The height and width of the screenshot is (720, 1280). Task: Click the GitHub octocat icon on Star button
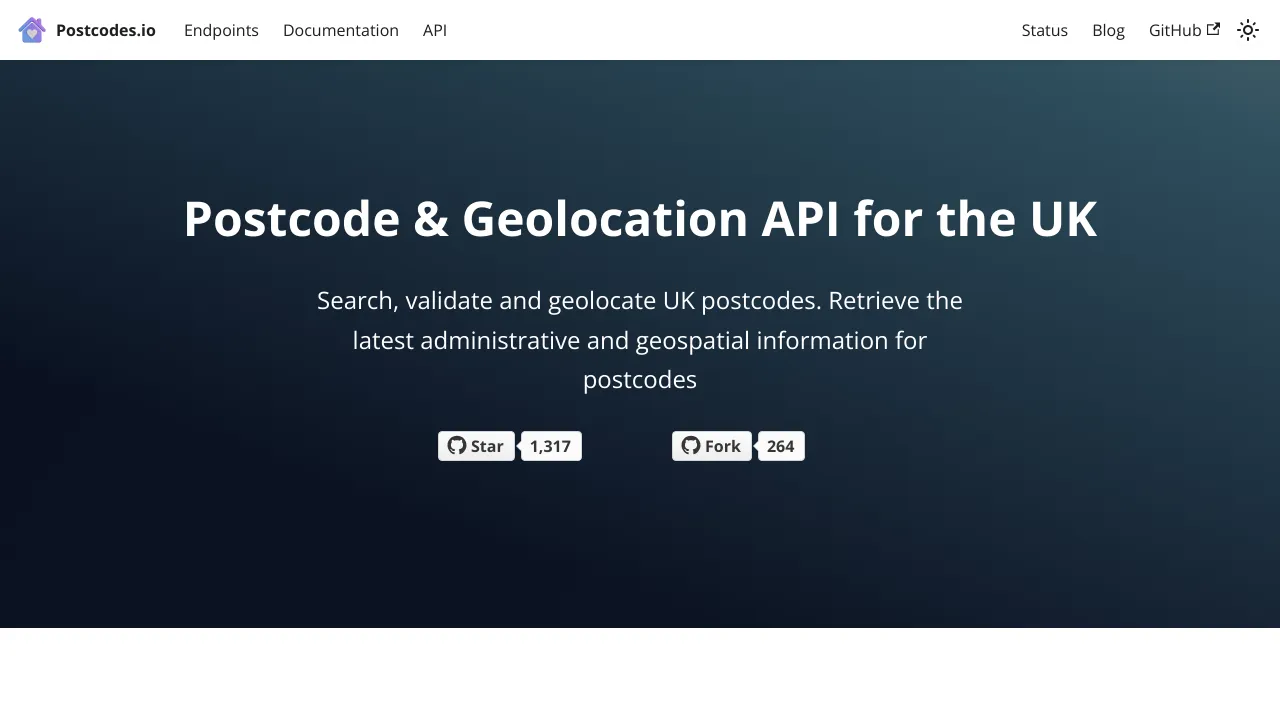coord(457,446)
